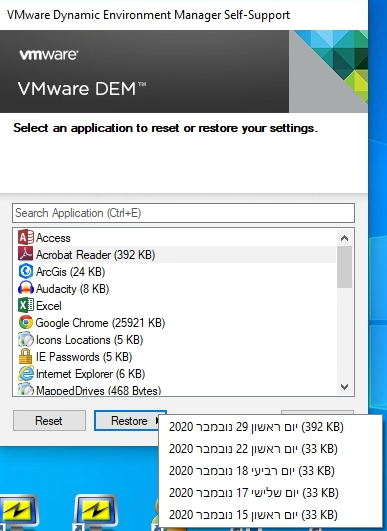Select Excel in the application list
Viewport: 387px width, 531px height.
click(176, 305)
